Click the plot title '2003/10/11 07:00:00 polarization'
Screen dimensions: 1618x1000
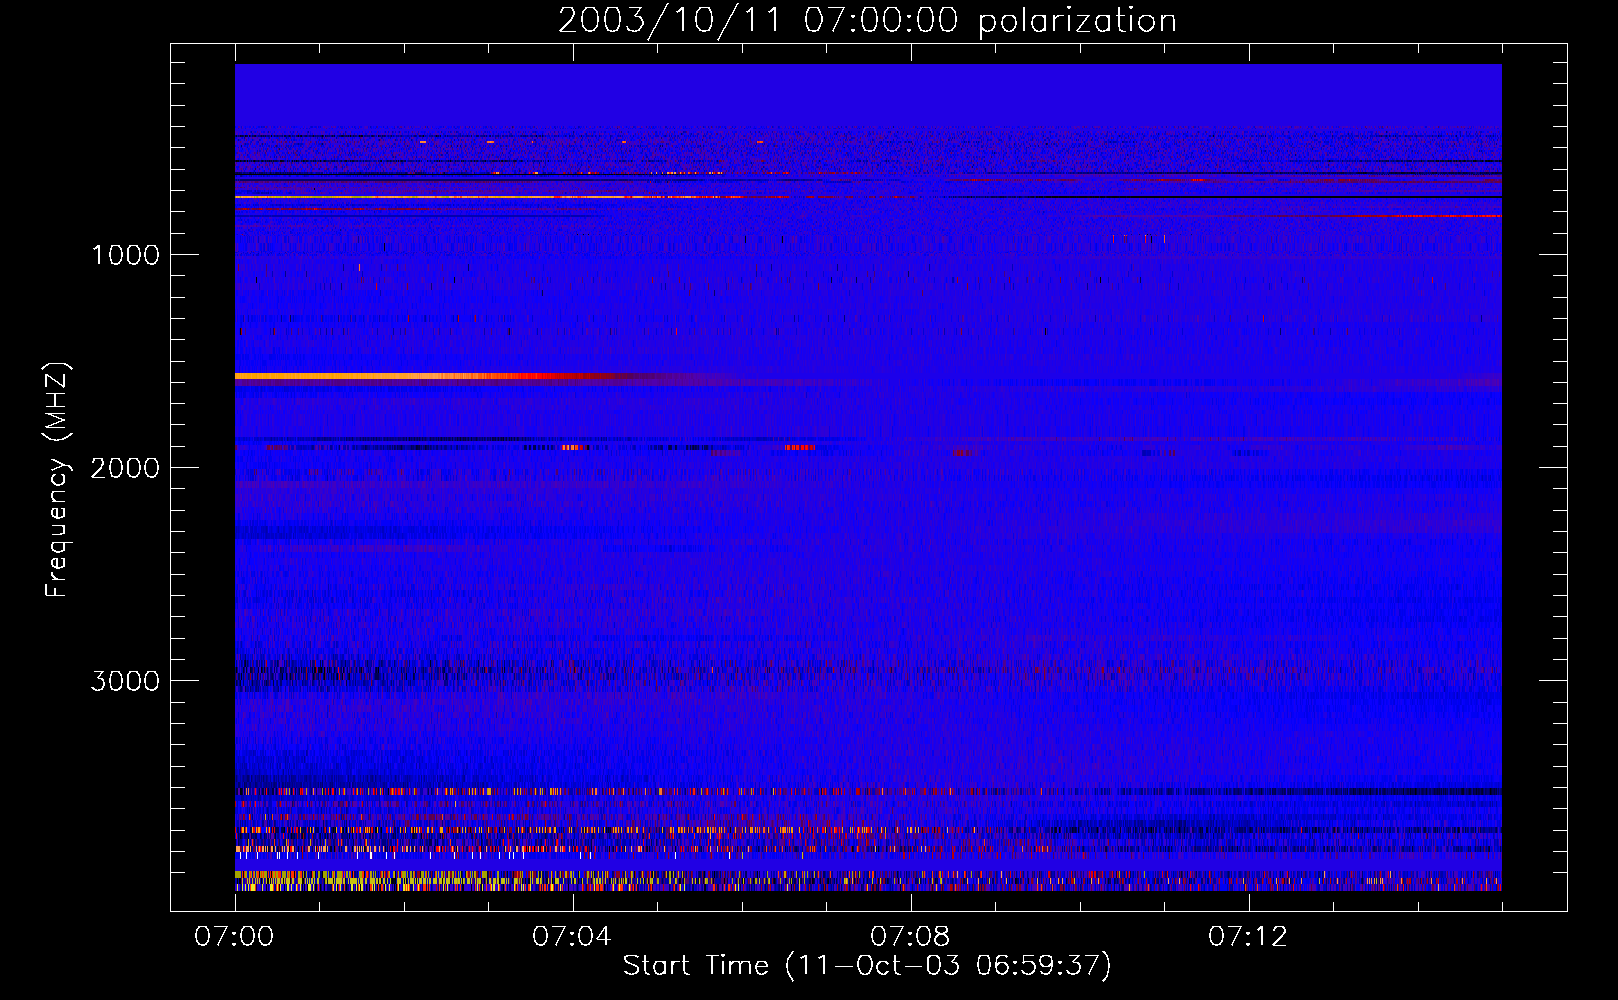point(867,21)
